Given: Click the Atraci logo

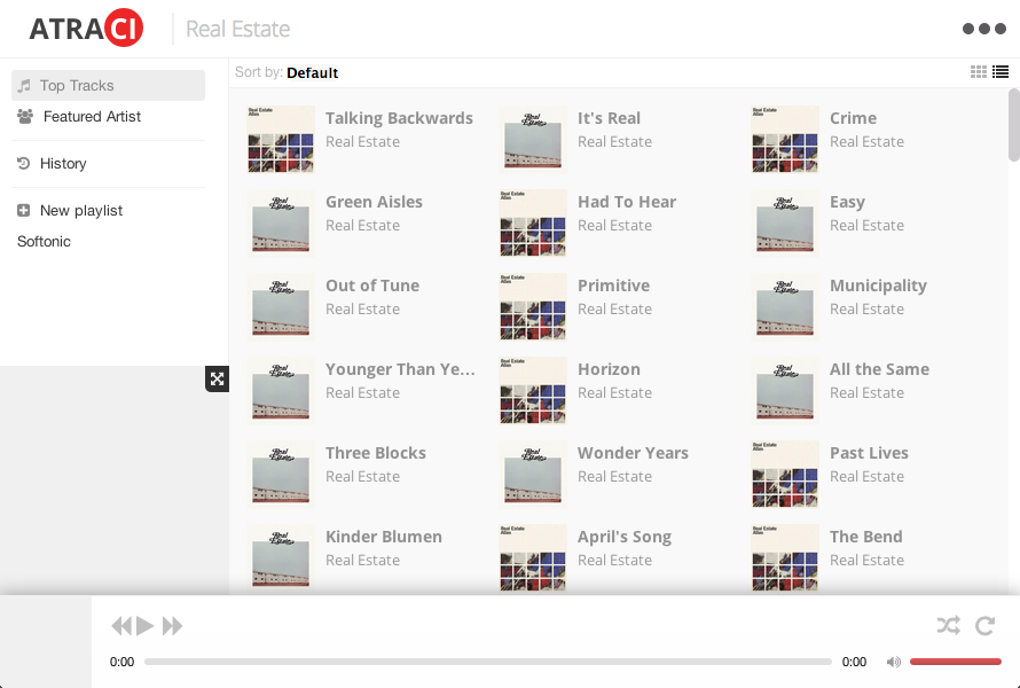Looking at the screenshot, I should tap(86, 28).
